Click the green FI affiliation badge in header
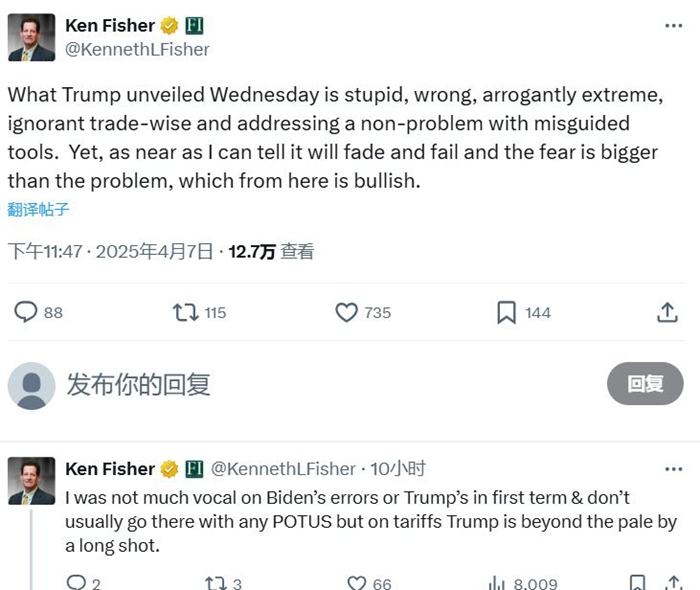Image resolution: width=700 pixels, height=590 pixels. coord(194,25)
